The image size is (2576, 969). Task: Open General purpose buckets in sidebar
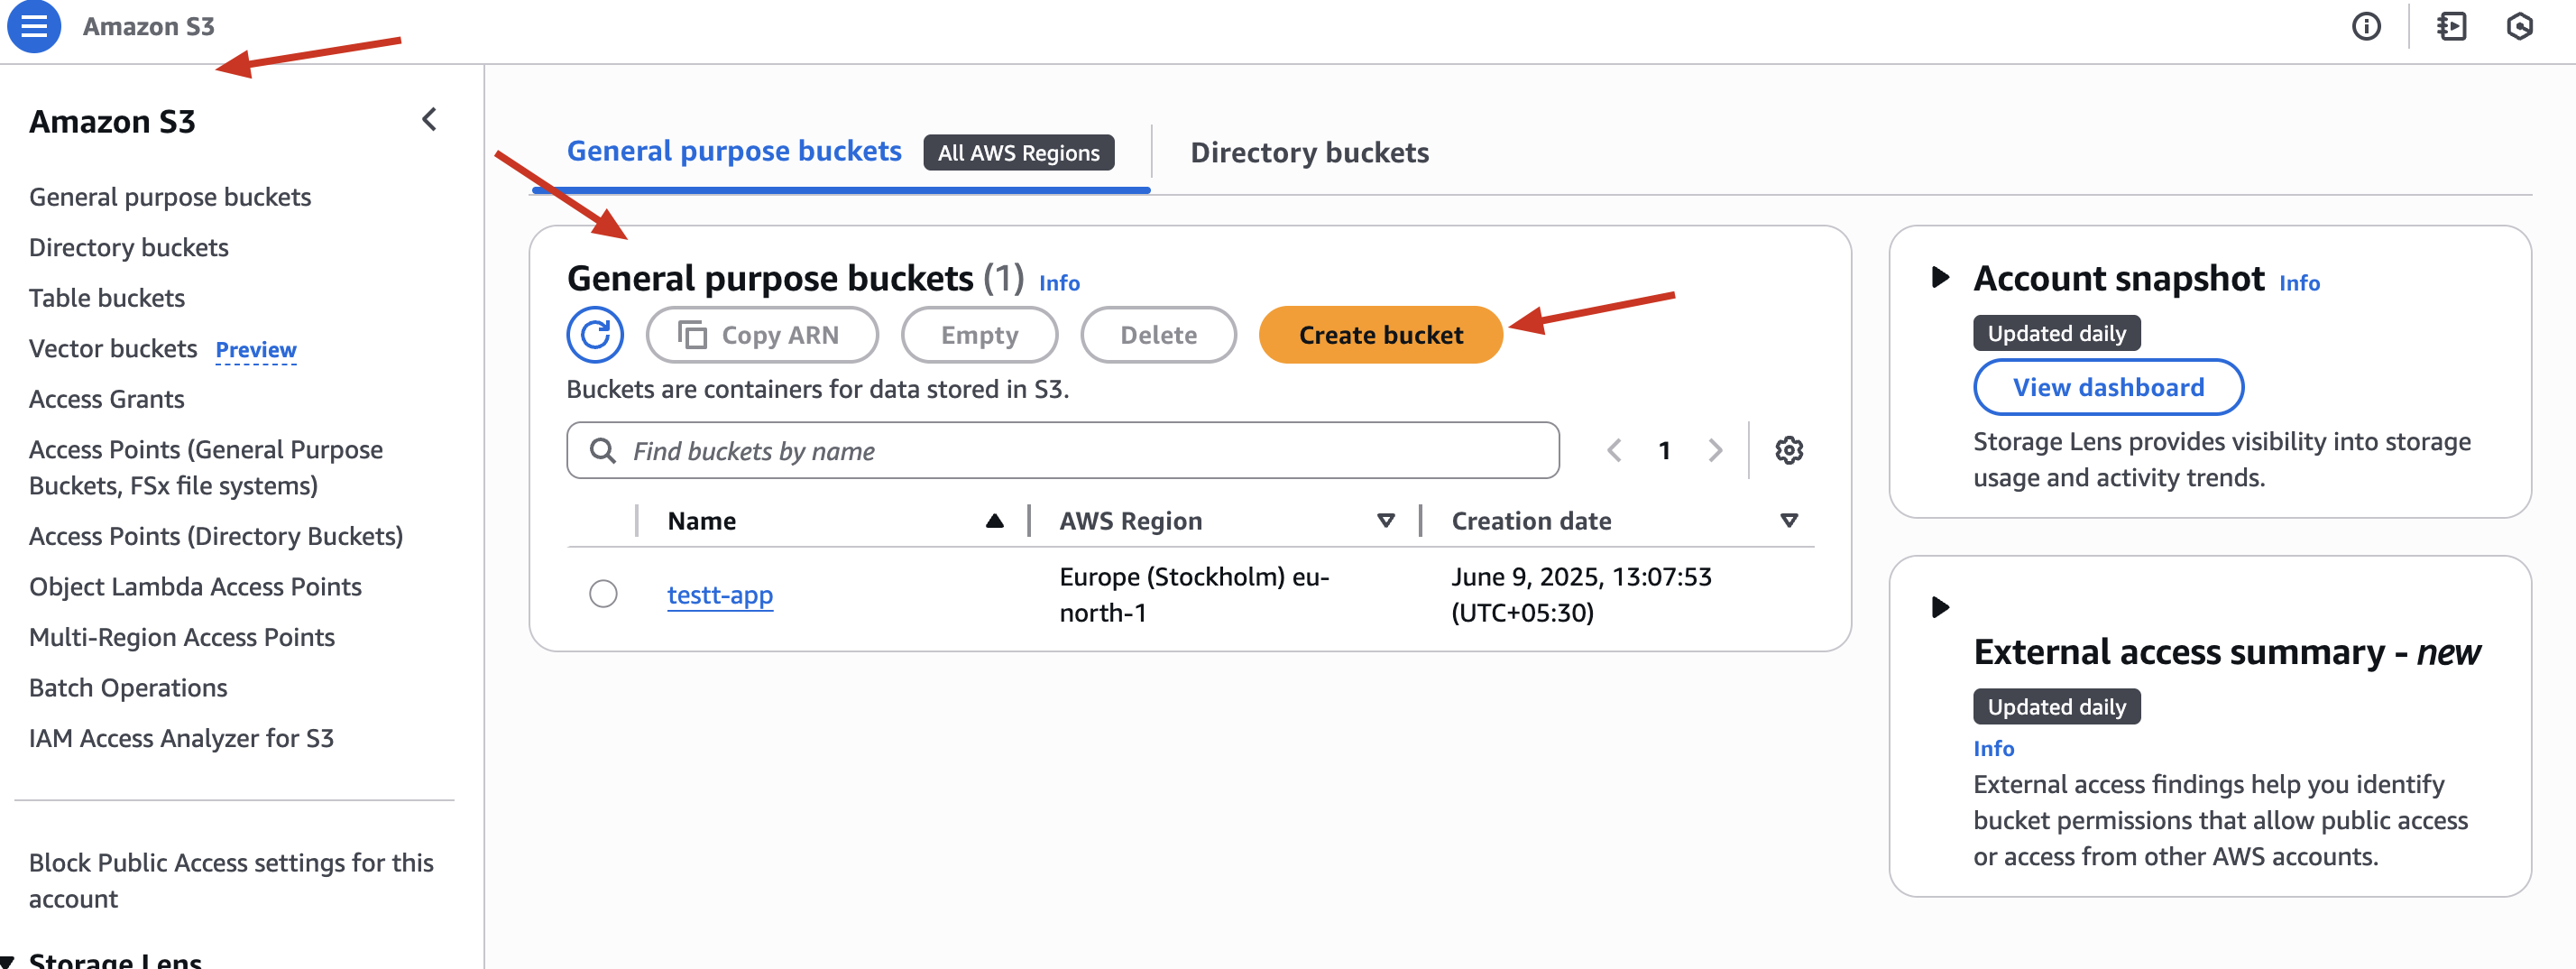(x=170, y=197)
